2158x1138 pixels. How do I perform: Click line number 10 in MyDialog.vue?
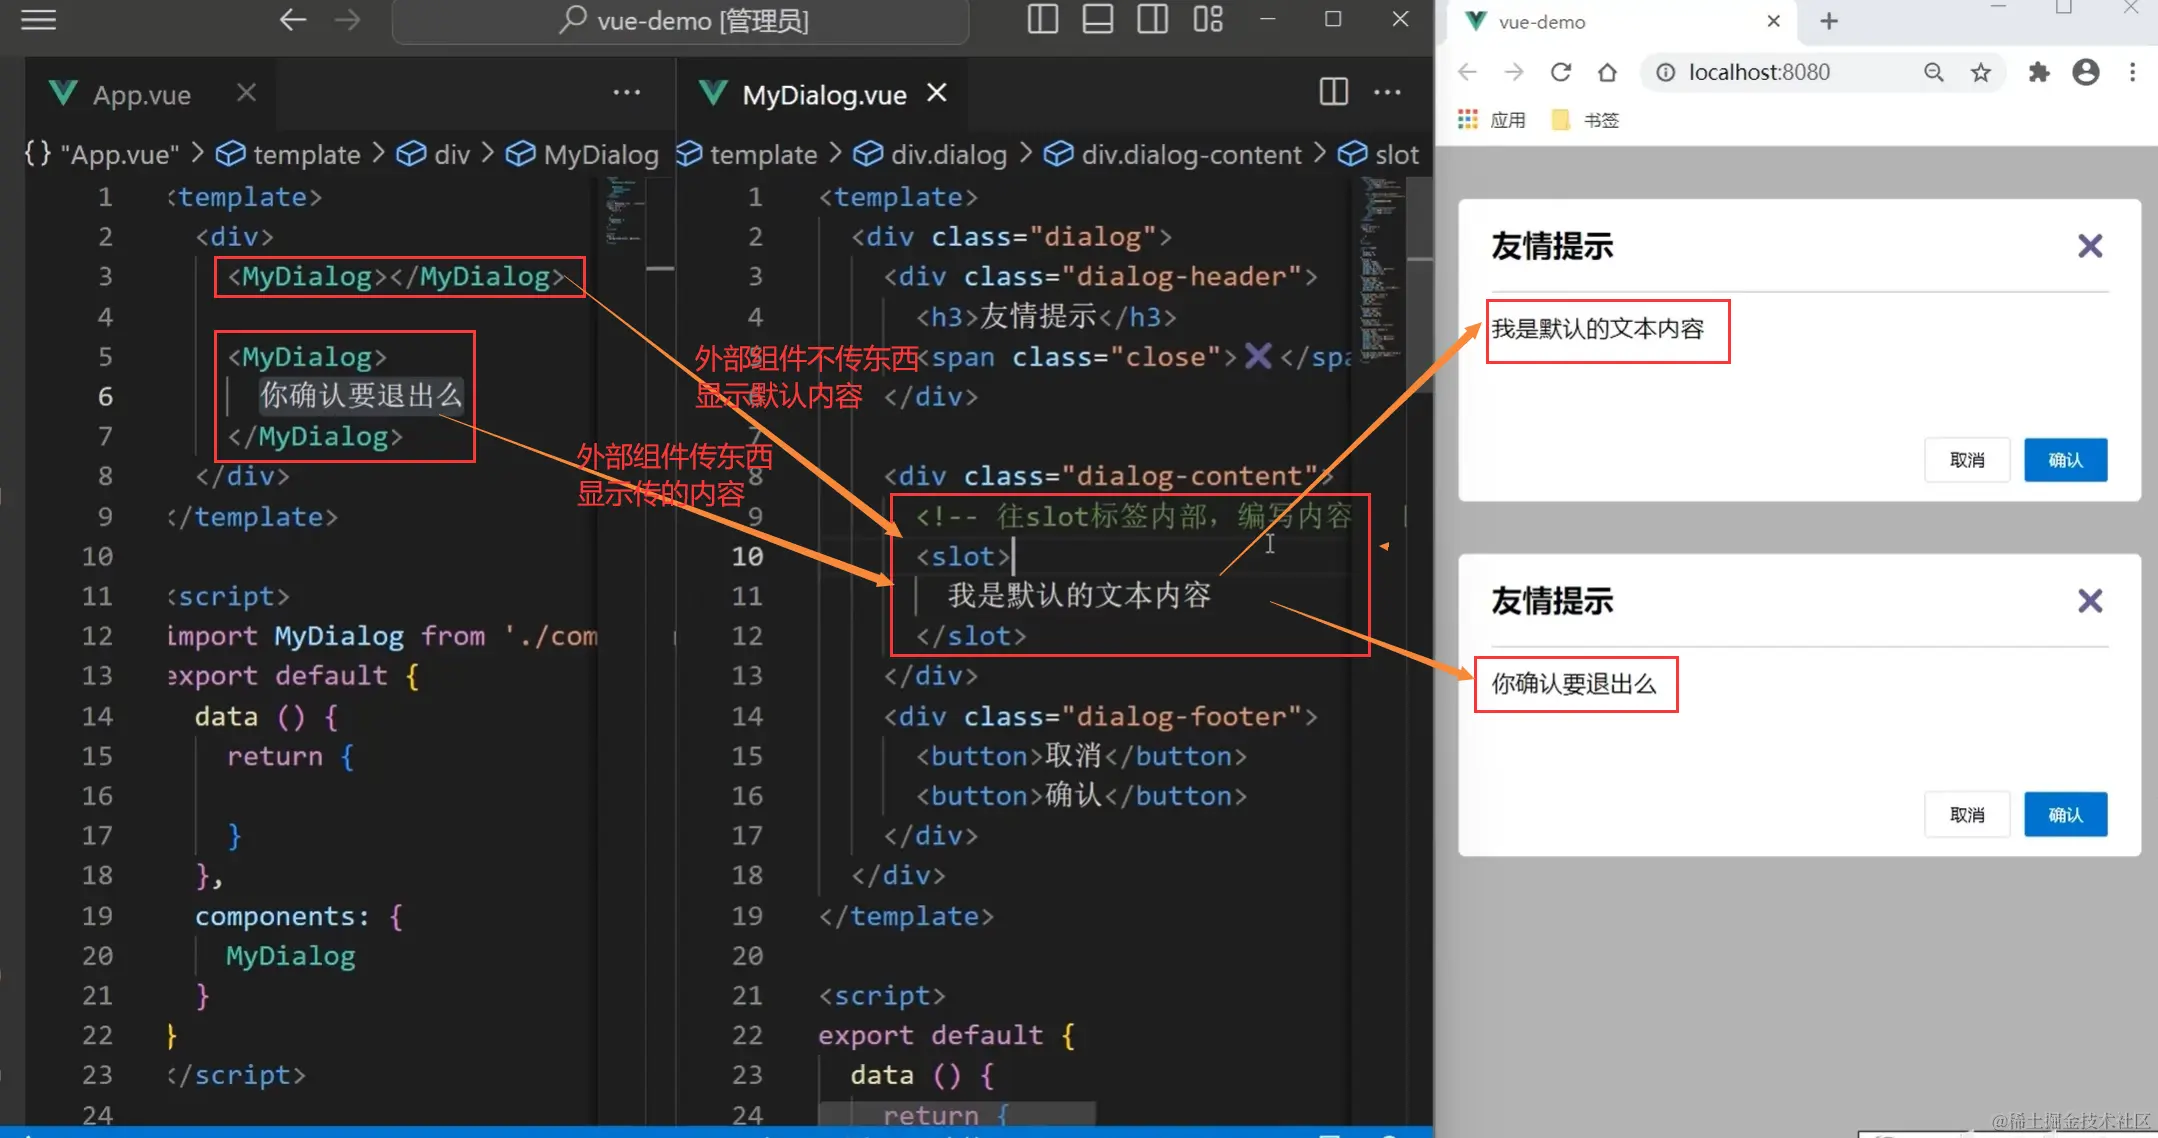(747, 556)
